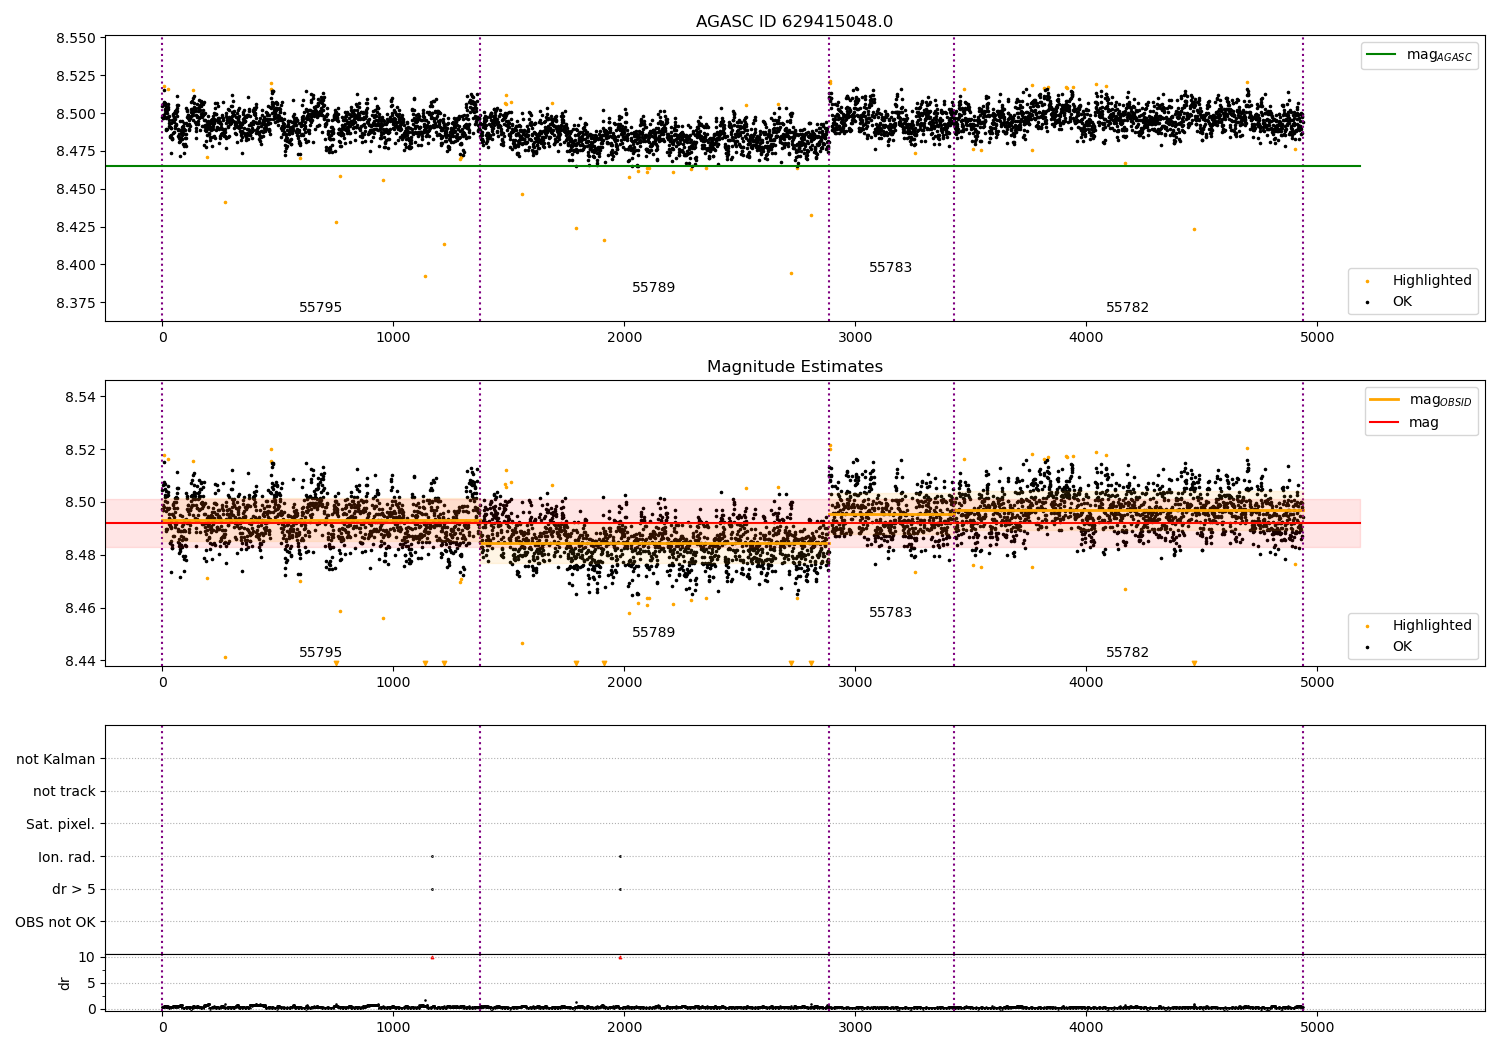Click the 4000 x-tick under Magnitude Estimates plot
This screenshot has width=1500, height=1050.
tap(1086, 683)
